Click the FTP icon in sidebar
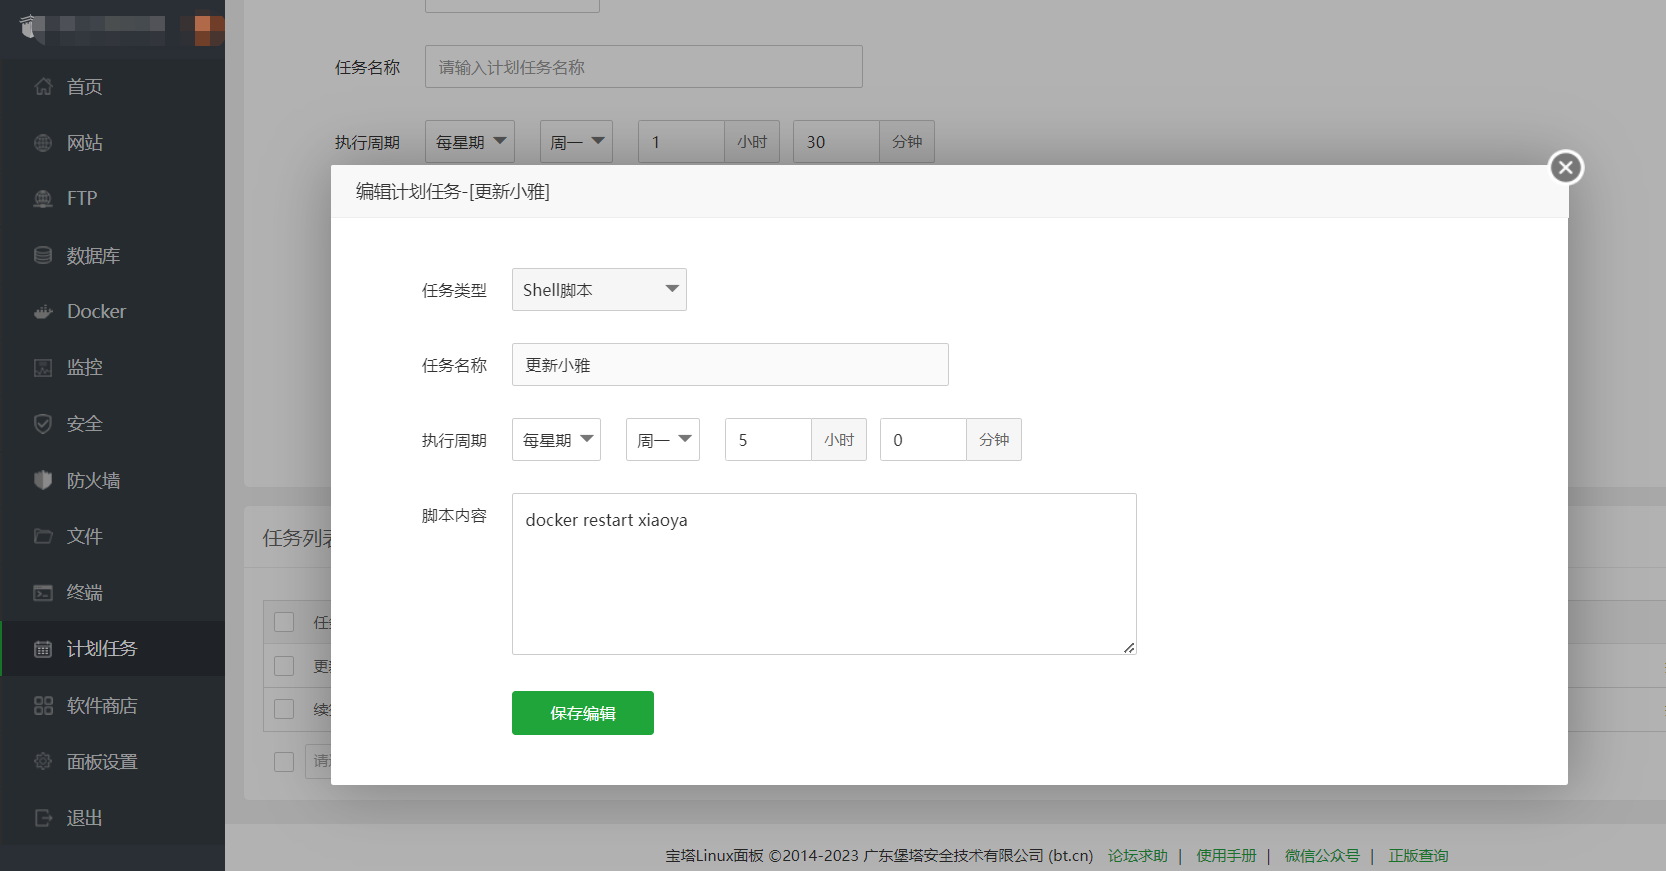 [x=43, y=199]
